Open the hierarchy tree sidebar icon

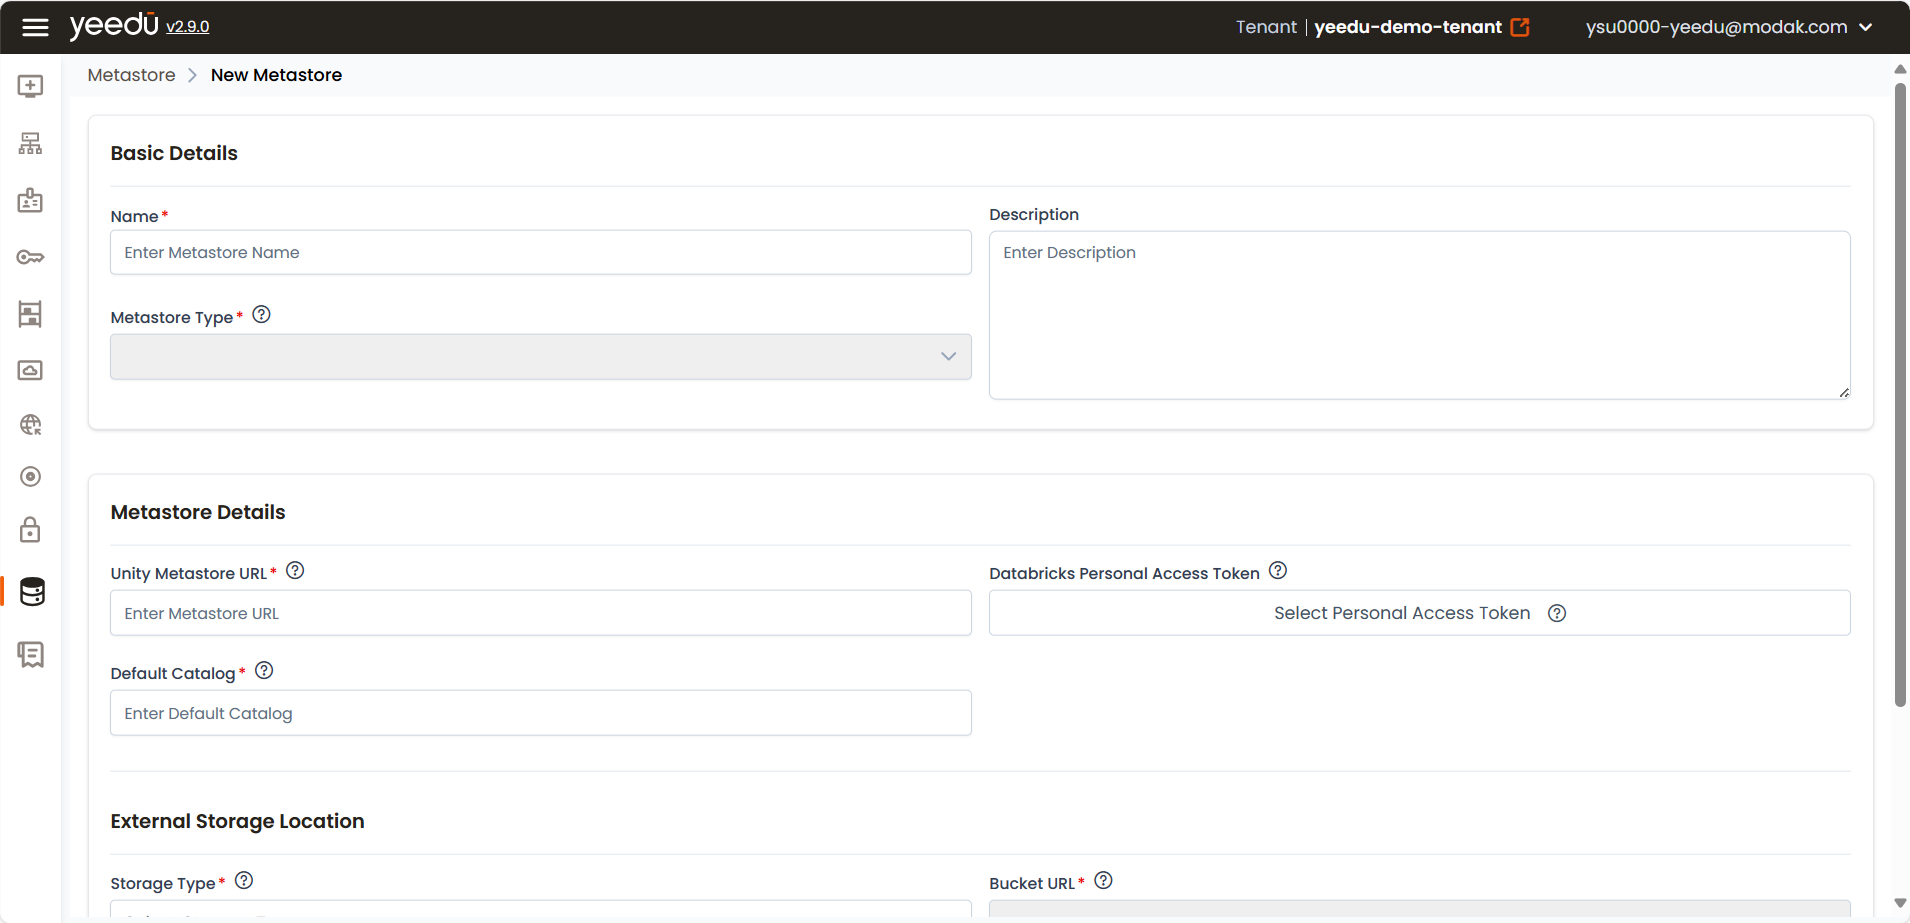coord(31,144)
